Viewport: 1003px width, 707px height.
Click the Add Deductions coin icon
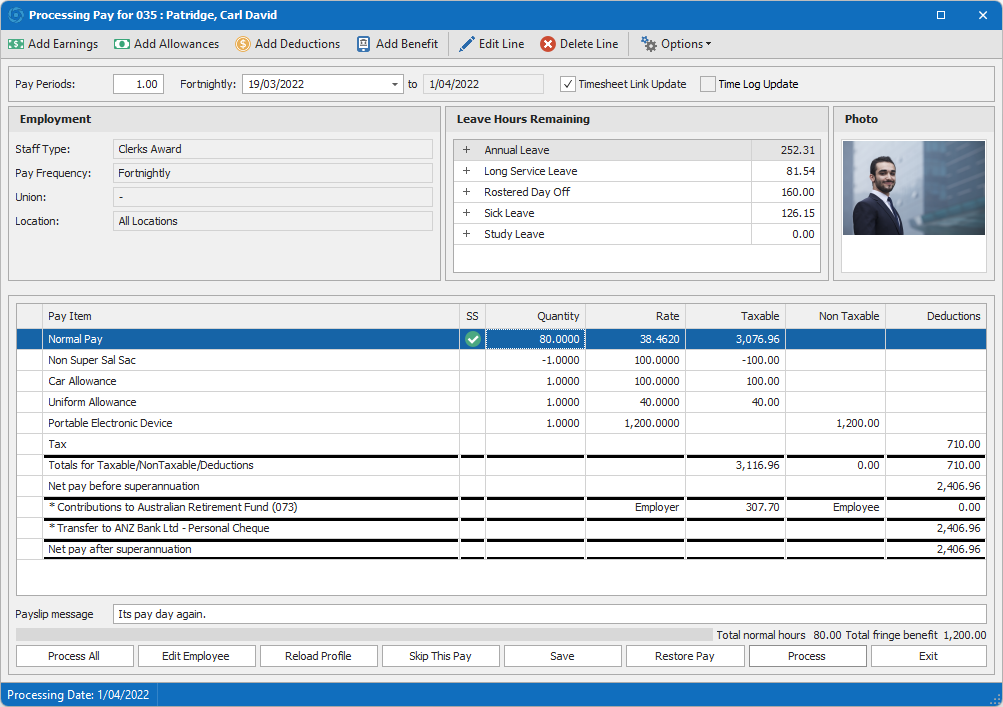tap(243, 44)
